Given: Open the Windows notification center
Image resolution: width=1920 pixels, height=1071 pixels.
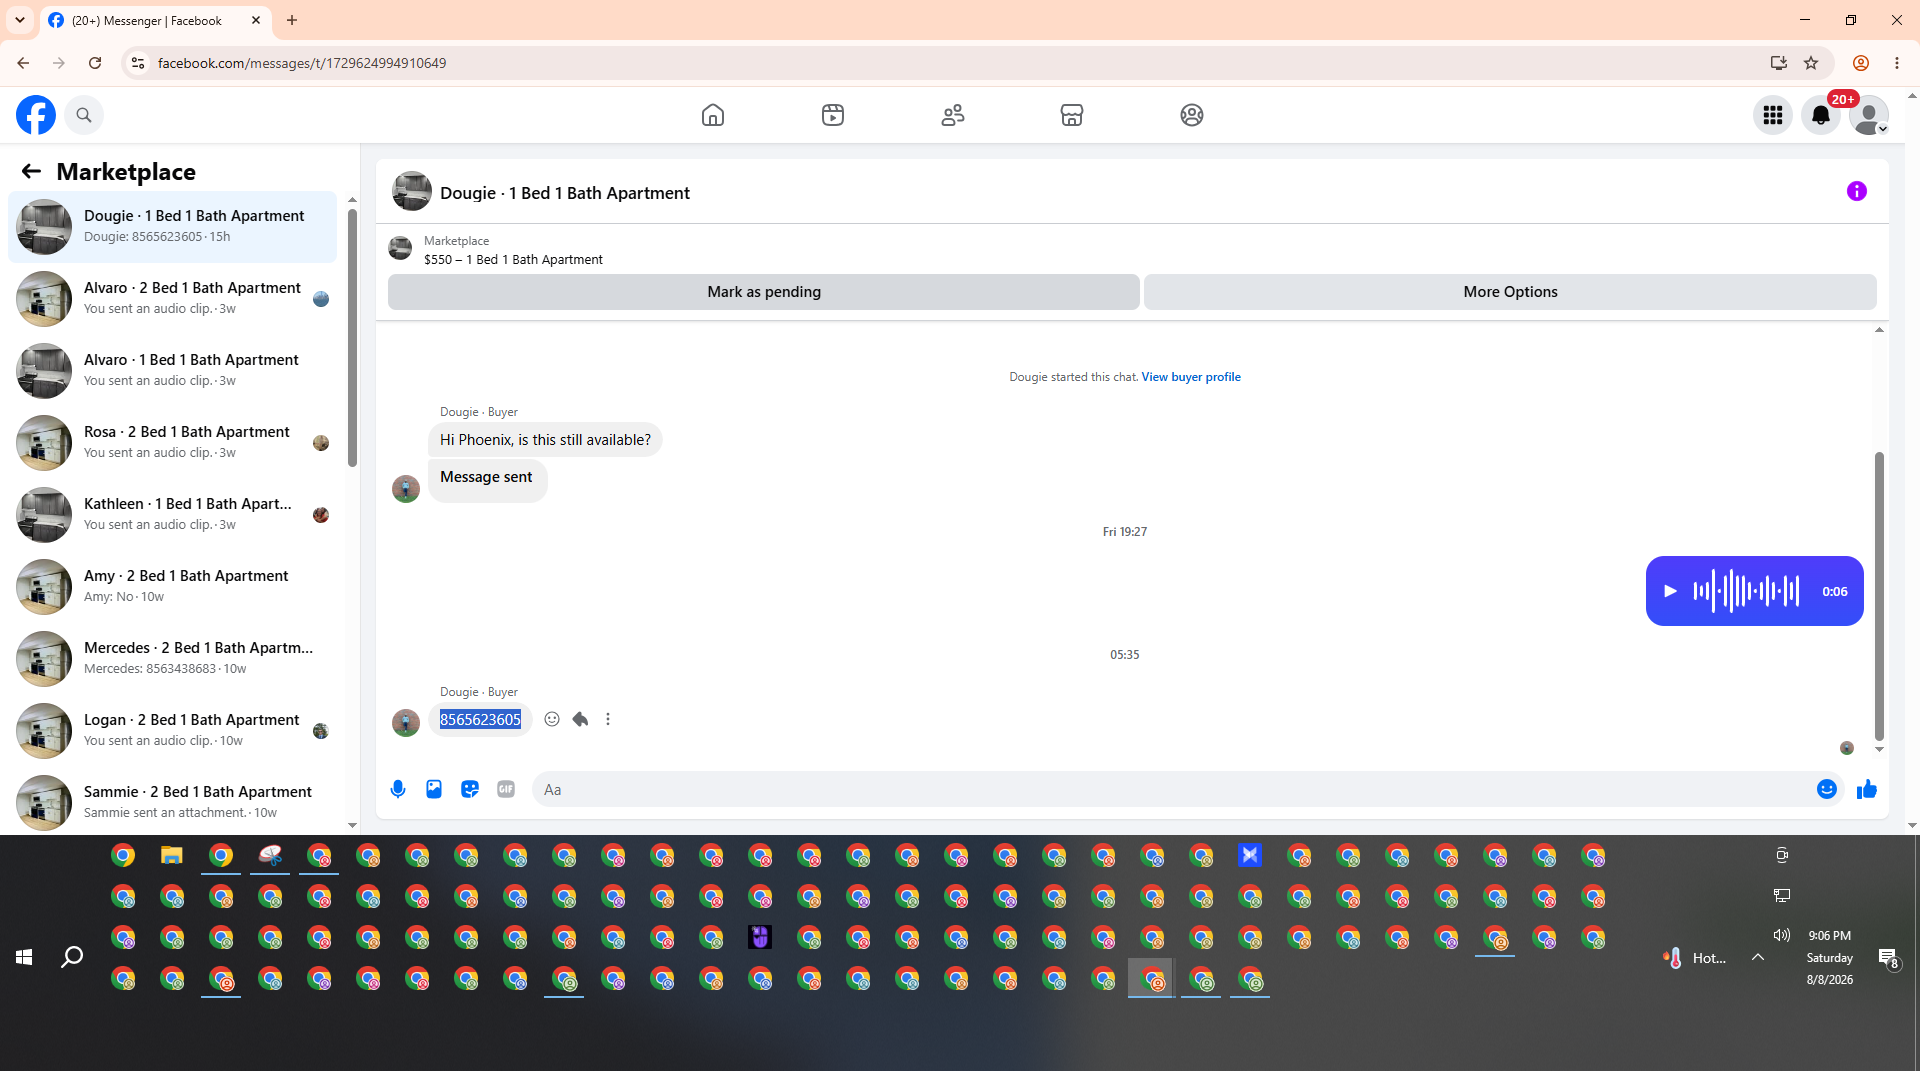Looking at the screenshot, I should [x=1888, y=958].
